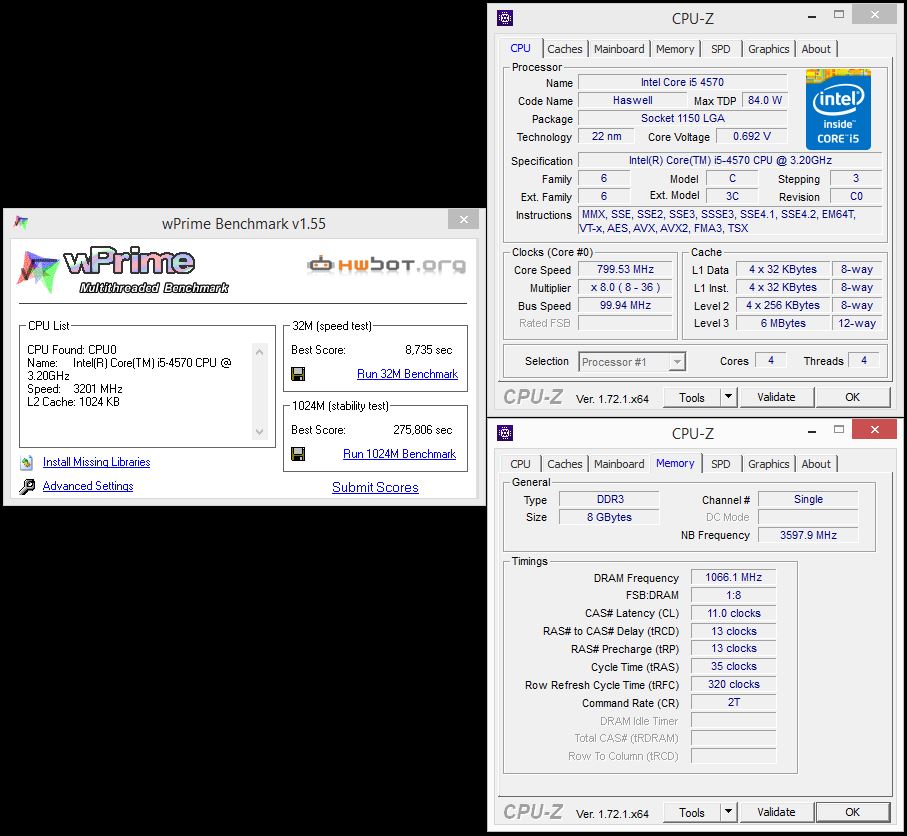Minimize the top CPU-Z window
907x836 pixels.
[812, 17]
